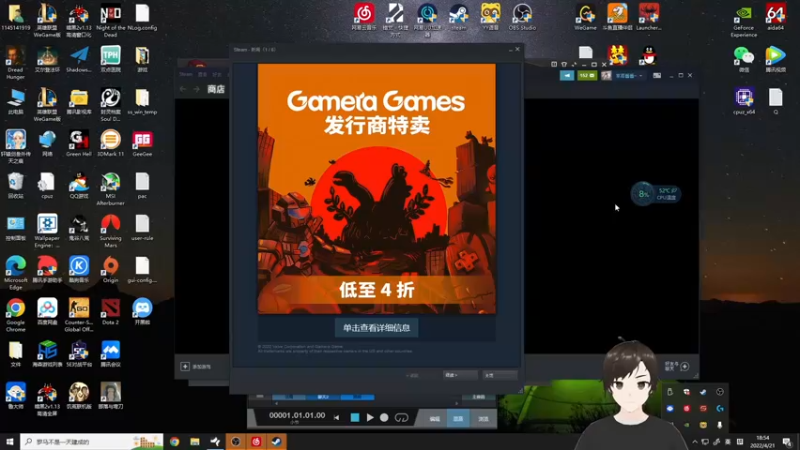This screenshot has width=800, height=450.
Task: Open the ss_win_temp folder icon
Action: 142,101
